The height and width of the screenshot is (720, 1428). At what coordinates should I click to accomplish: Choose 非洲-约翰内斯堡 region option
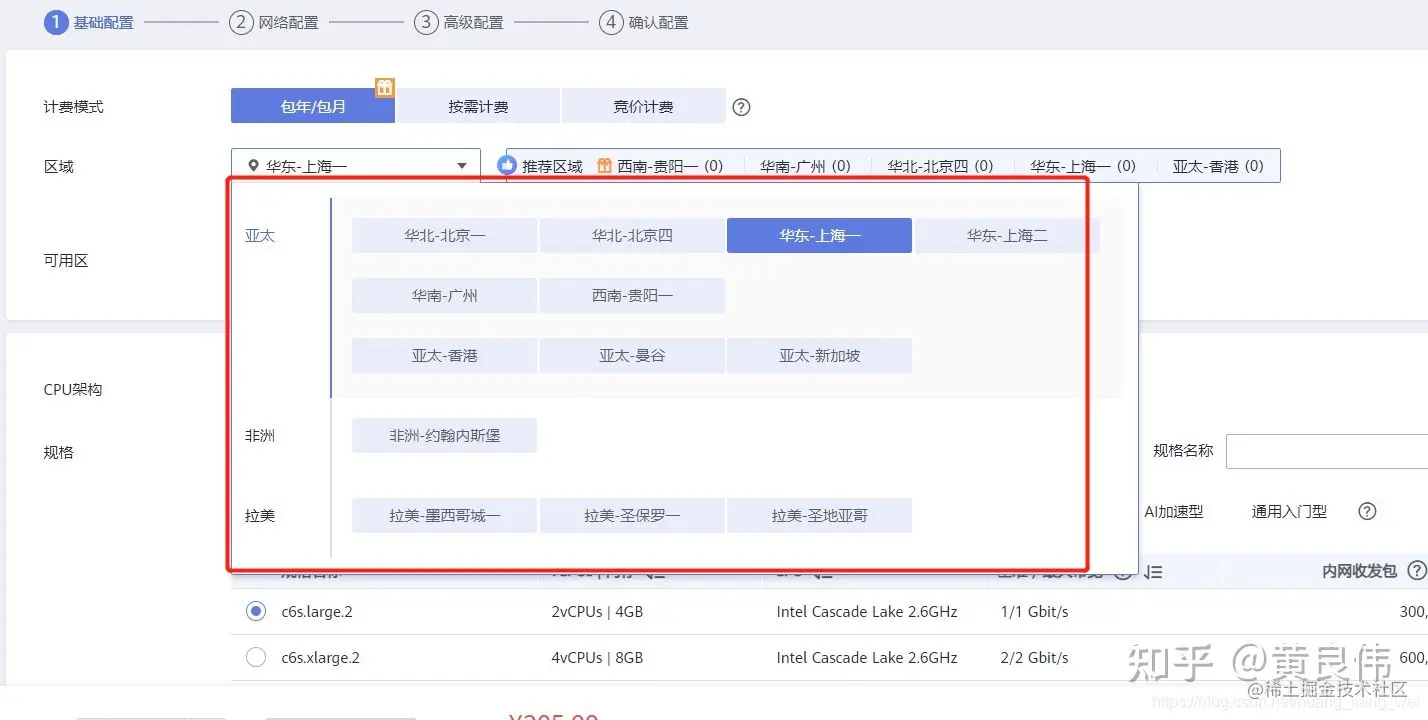444,436
